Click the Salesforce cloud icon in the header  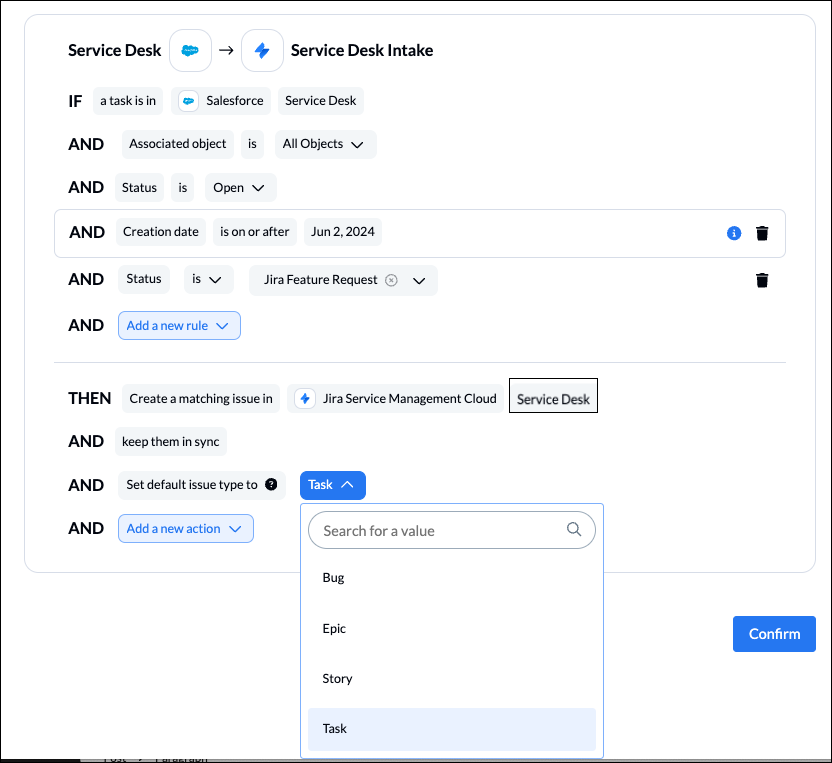tap(190, 50)
